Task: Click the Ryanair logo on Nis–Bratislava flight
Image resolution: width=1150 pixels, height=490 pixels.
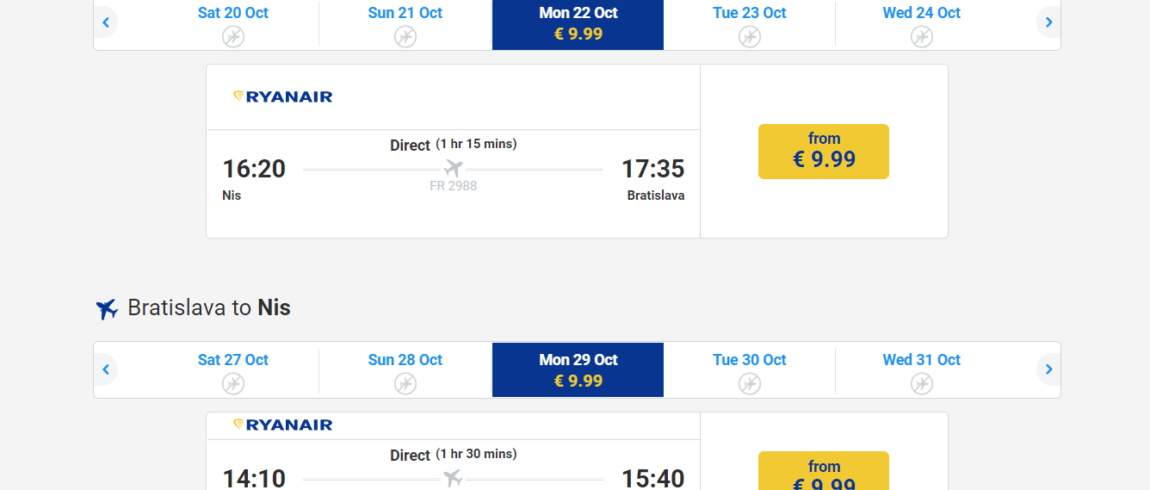Action: click(282, 97)
